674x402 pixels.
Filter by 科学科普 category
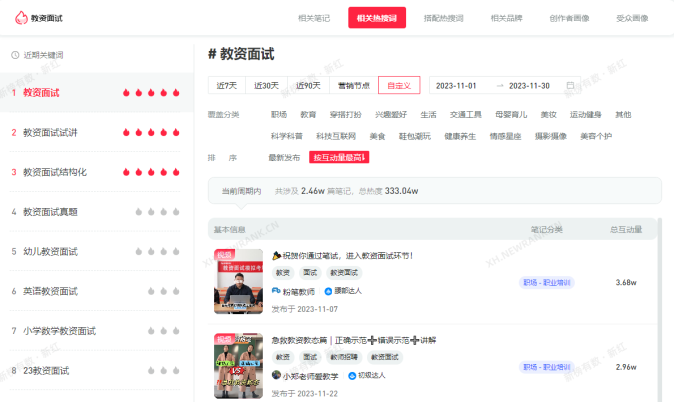[287, 136]
